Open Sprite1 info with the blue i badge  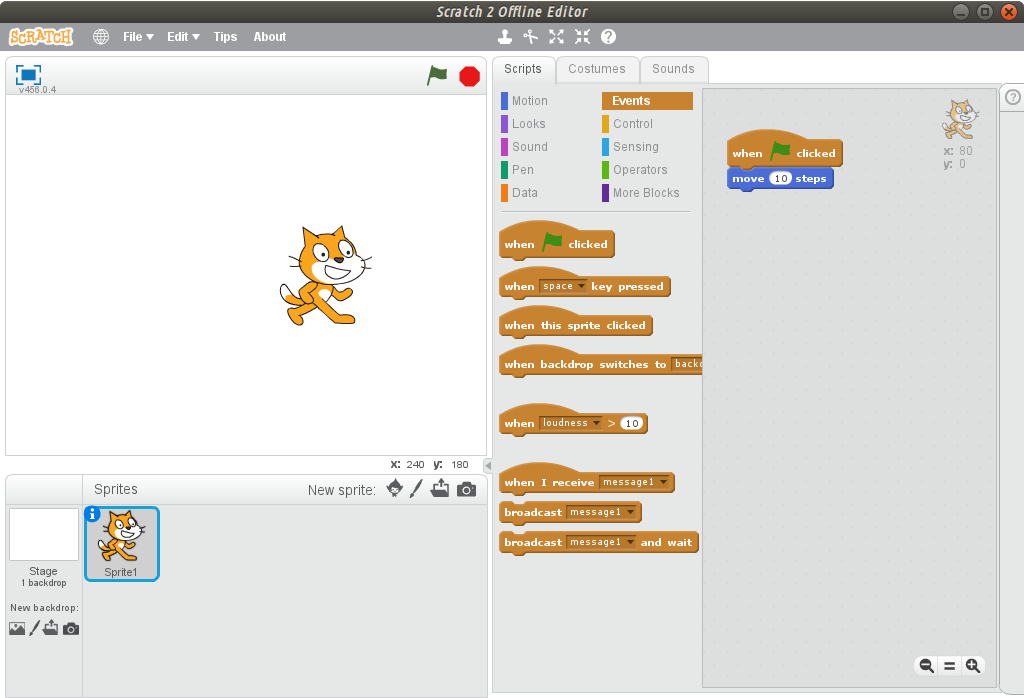coord(93,513)
